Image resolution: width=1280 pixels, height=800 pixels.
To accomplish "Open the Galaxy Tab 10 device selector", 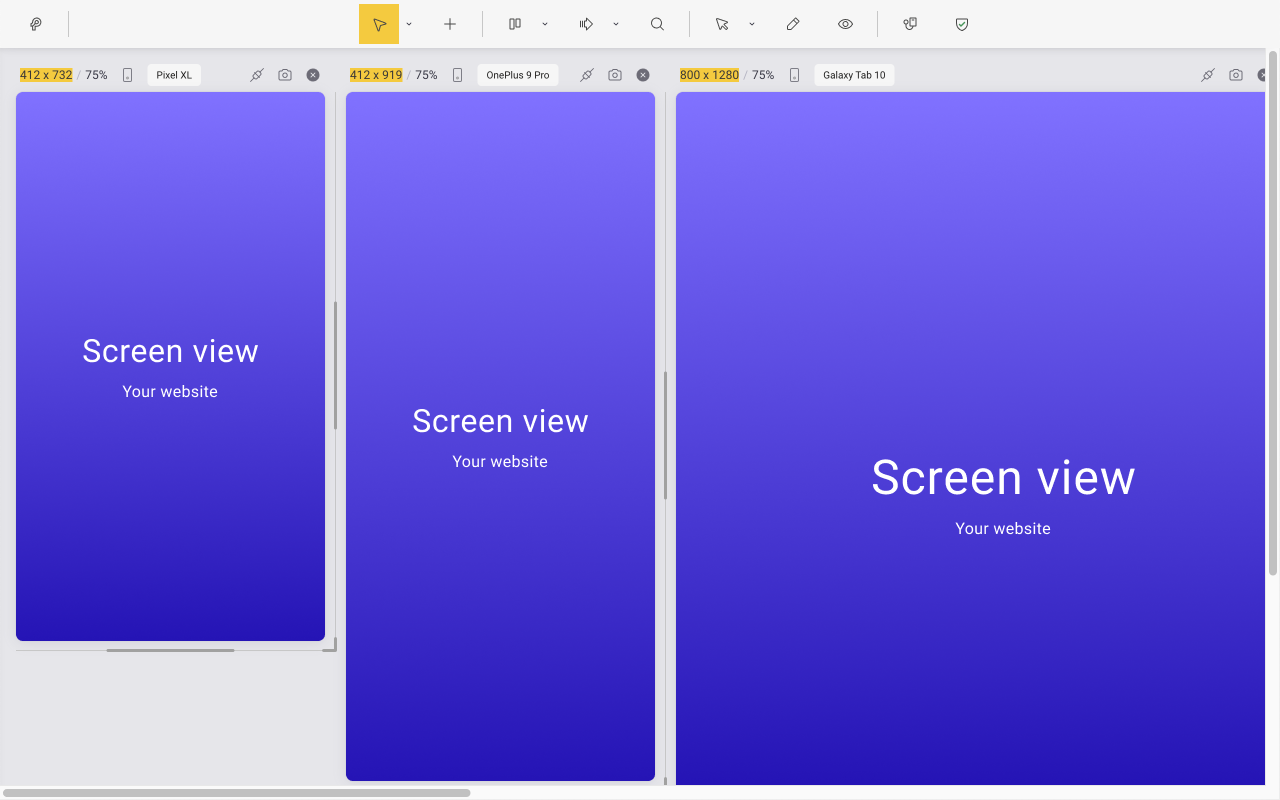I will 854,75.
